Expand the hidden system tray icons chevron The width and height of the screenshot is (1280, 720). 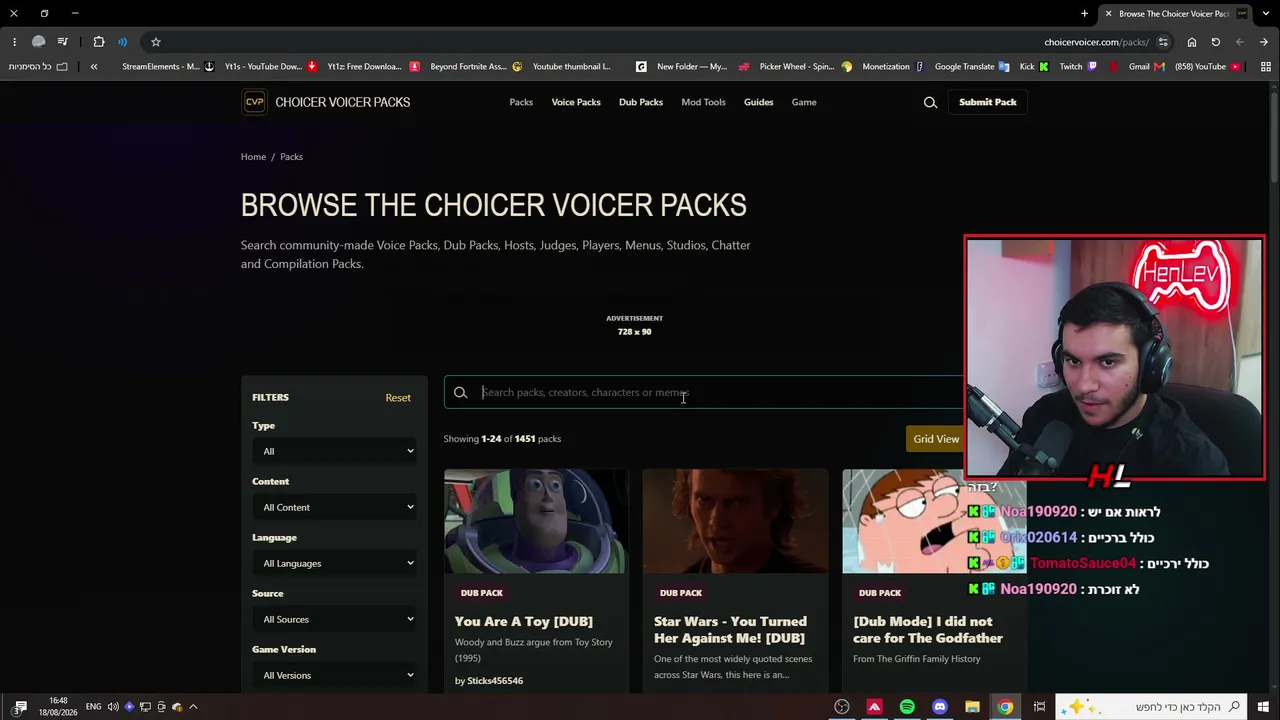coord(193,707)
